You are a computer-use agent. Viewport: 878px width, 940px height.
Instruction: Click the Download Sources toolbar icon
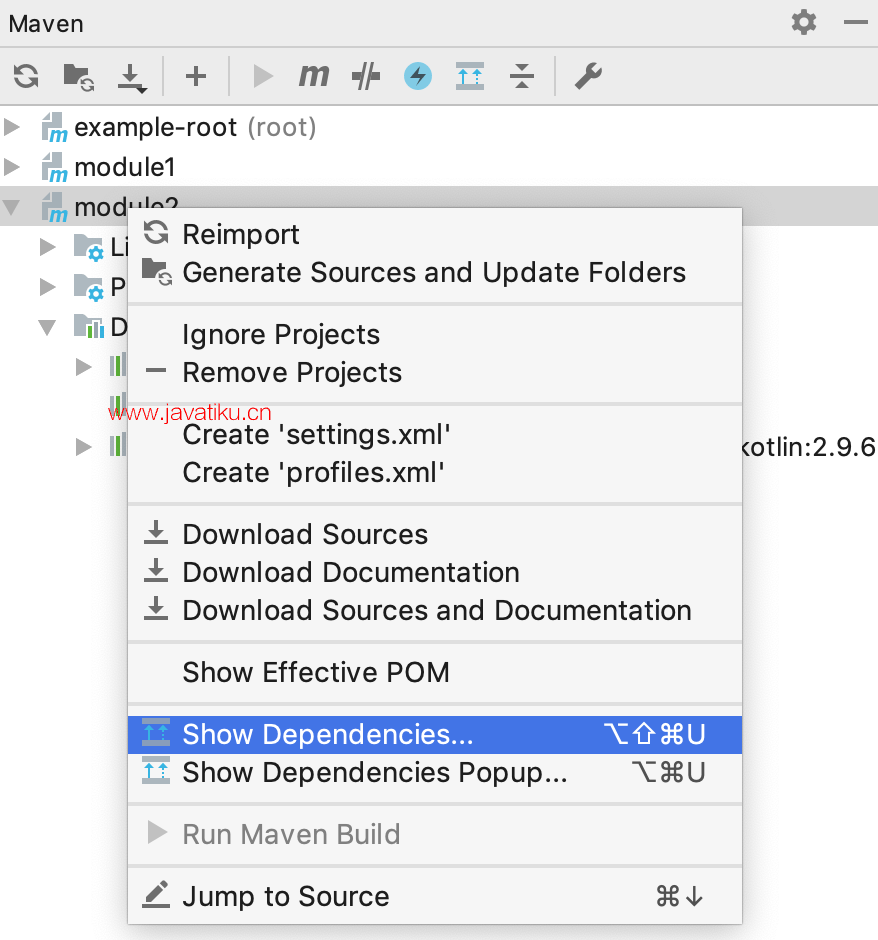(131, 77)
